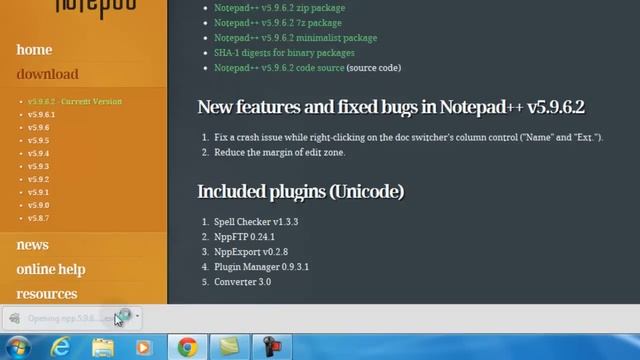The image size is (640, 360).
Task: Open Windows Explorer folder icon in taskbar
Action: tap(102, 347)
